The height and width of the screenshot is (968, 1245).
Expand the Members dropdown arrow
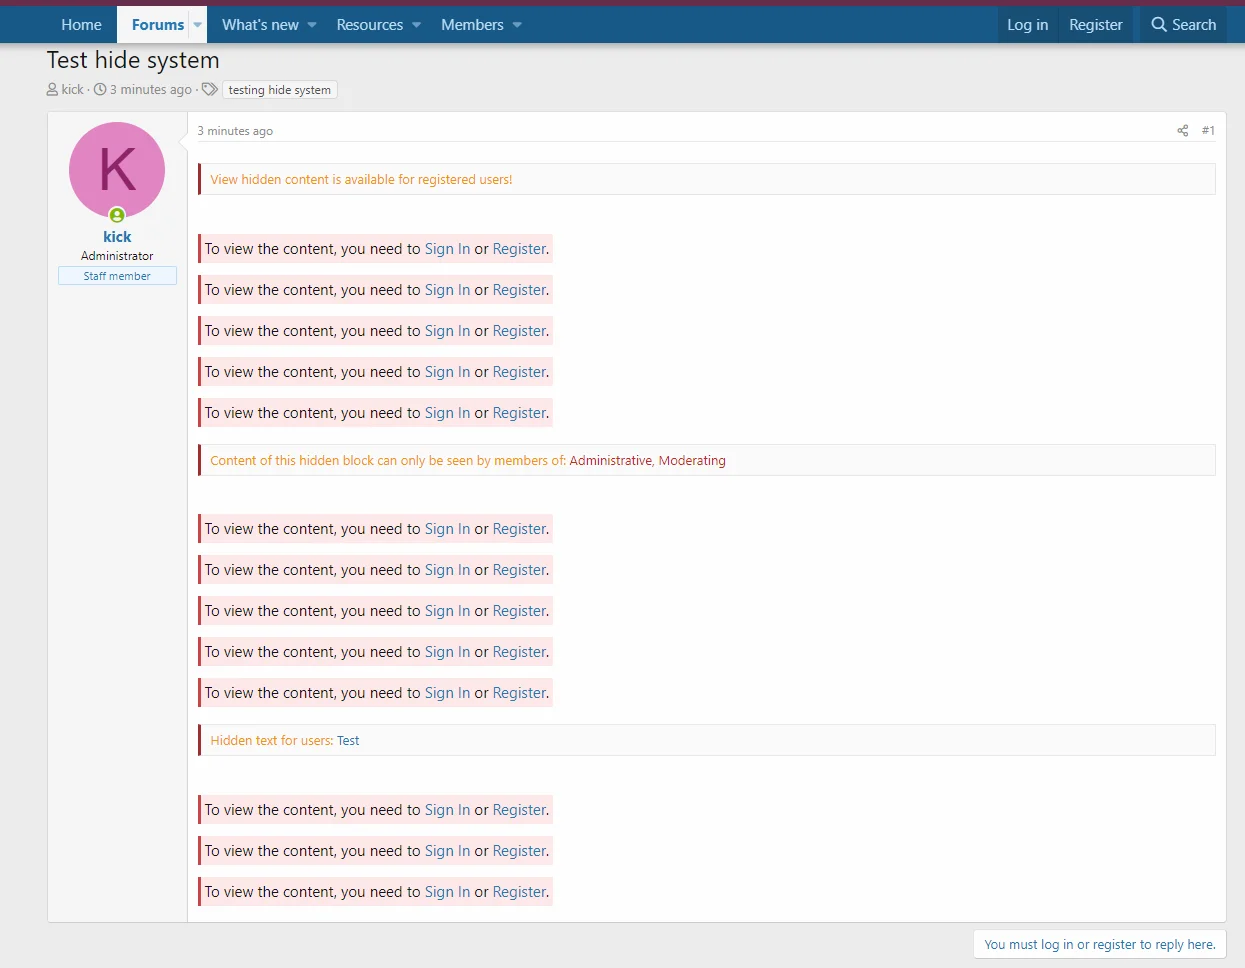point(516,24)
